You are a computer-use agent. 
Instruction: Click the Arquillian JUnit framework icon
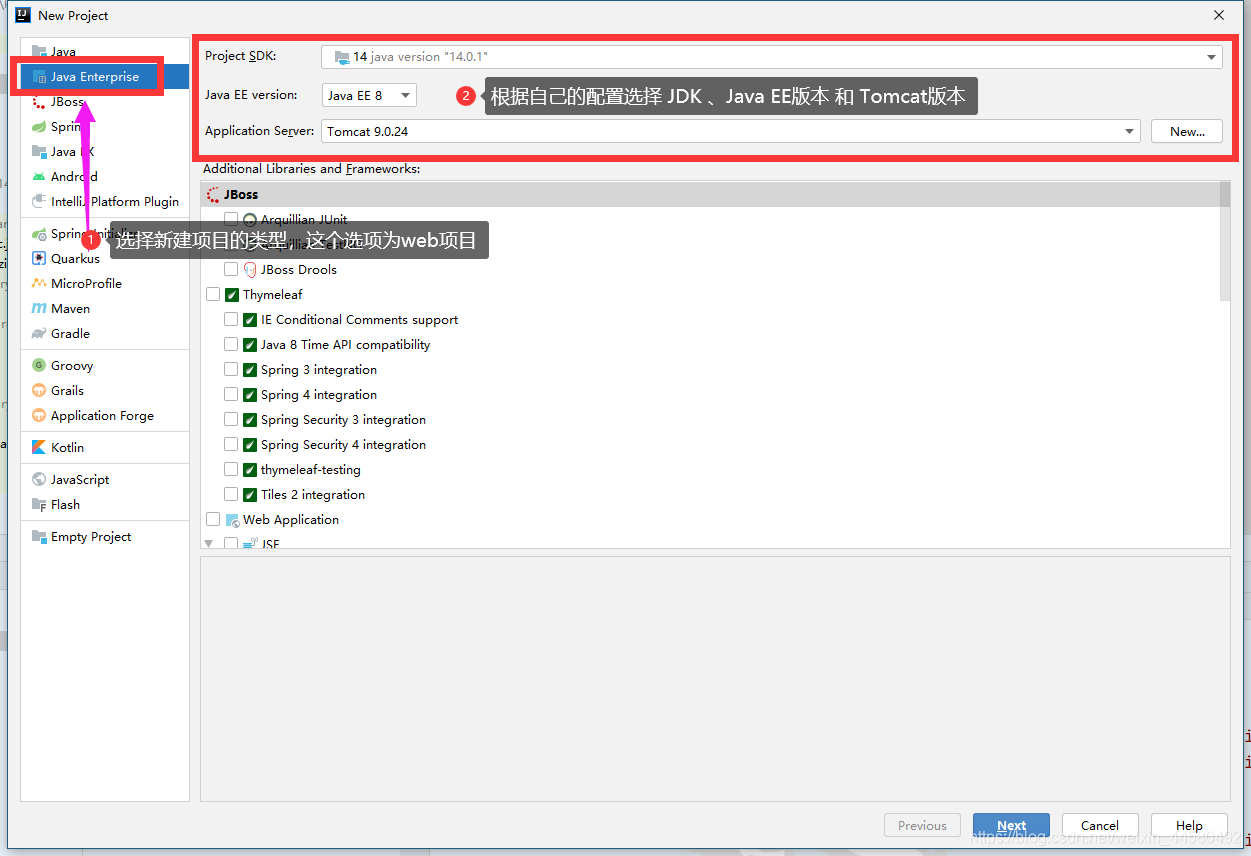[250, 220]
